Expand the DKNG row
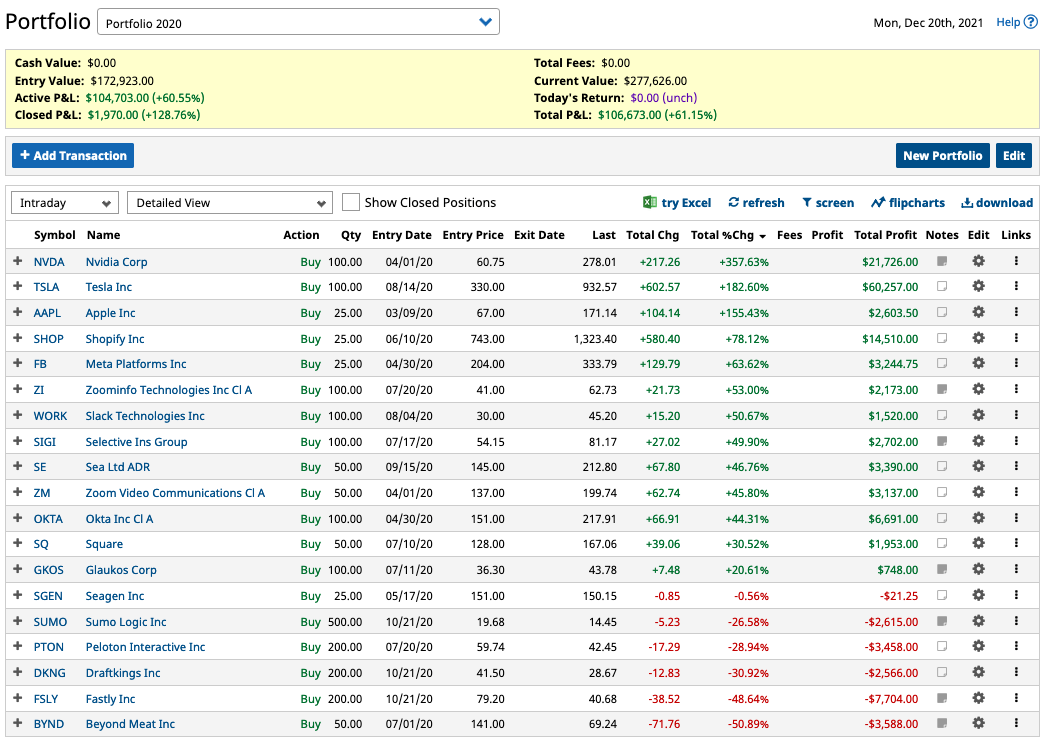The image size is (1057, 756). [18, 672]
